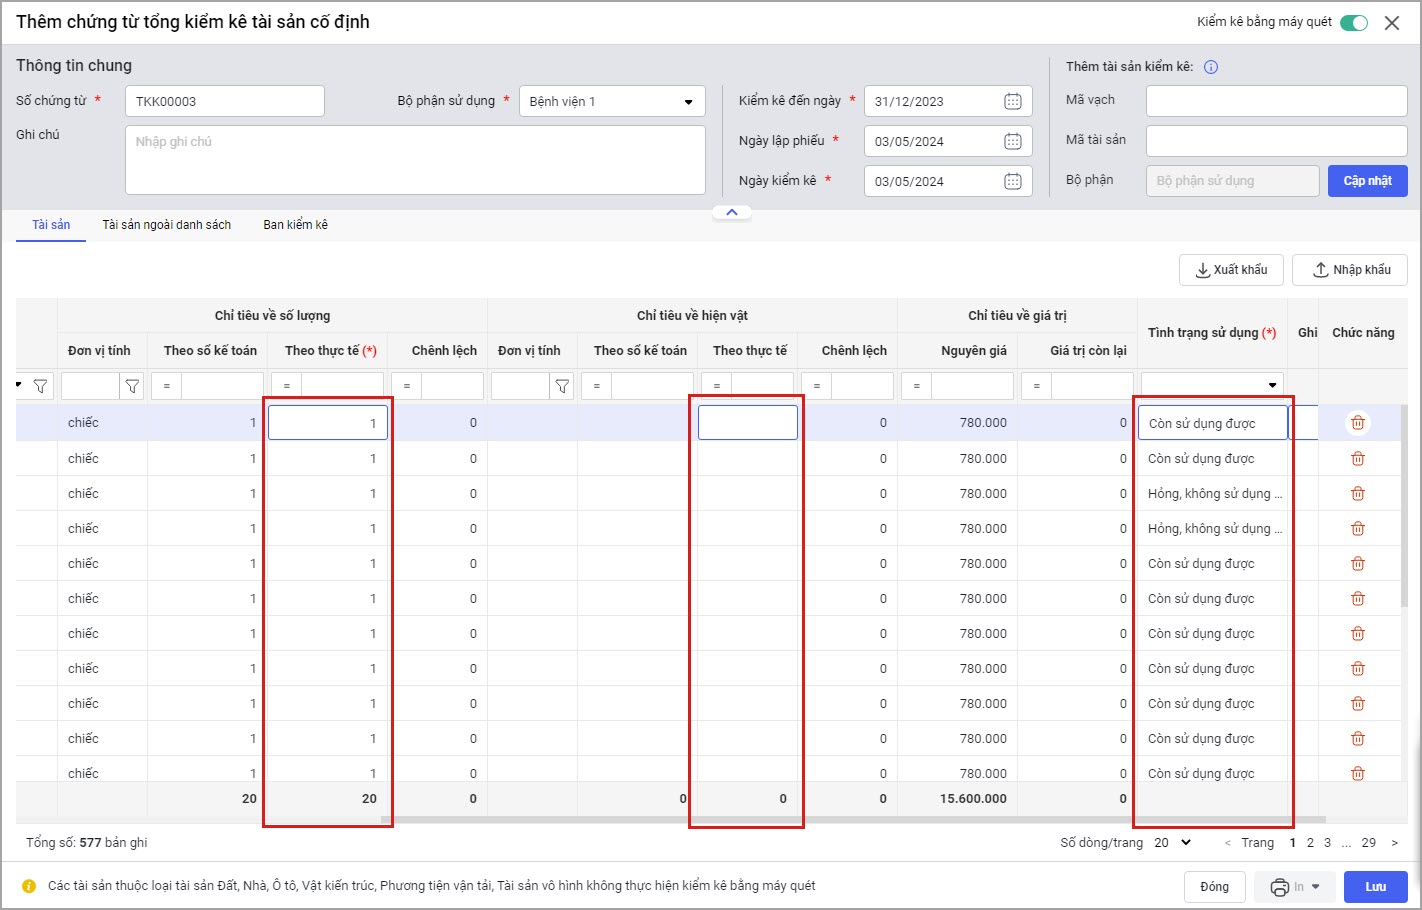Expand Tình trạng sử dụng filter dropdown
Screen dimensions: 1422x910
[1272, 386]
